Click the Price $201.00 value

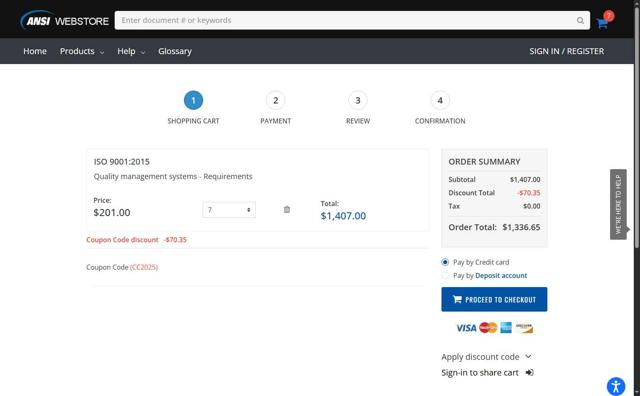[112, 213]
